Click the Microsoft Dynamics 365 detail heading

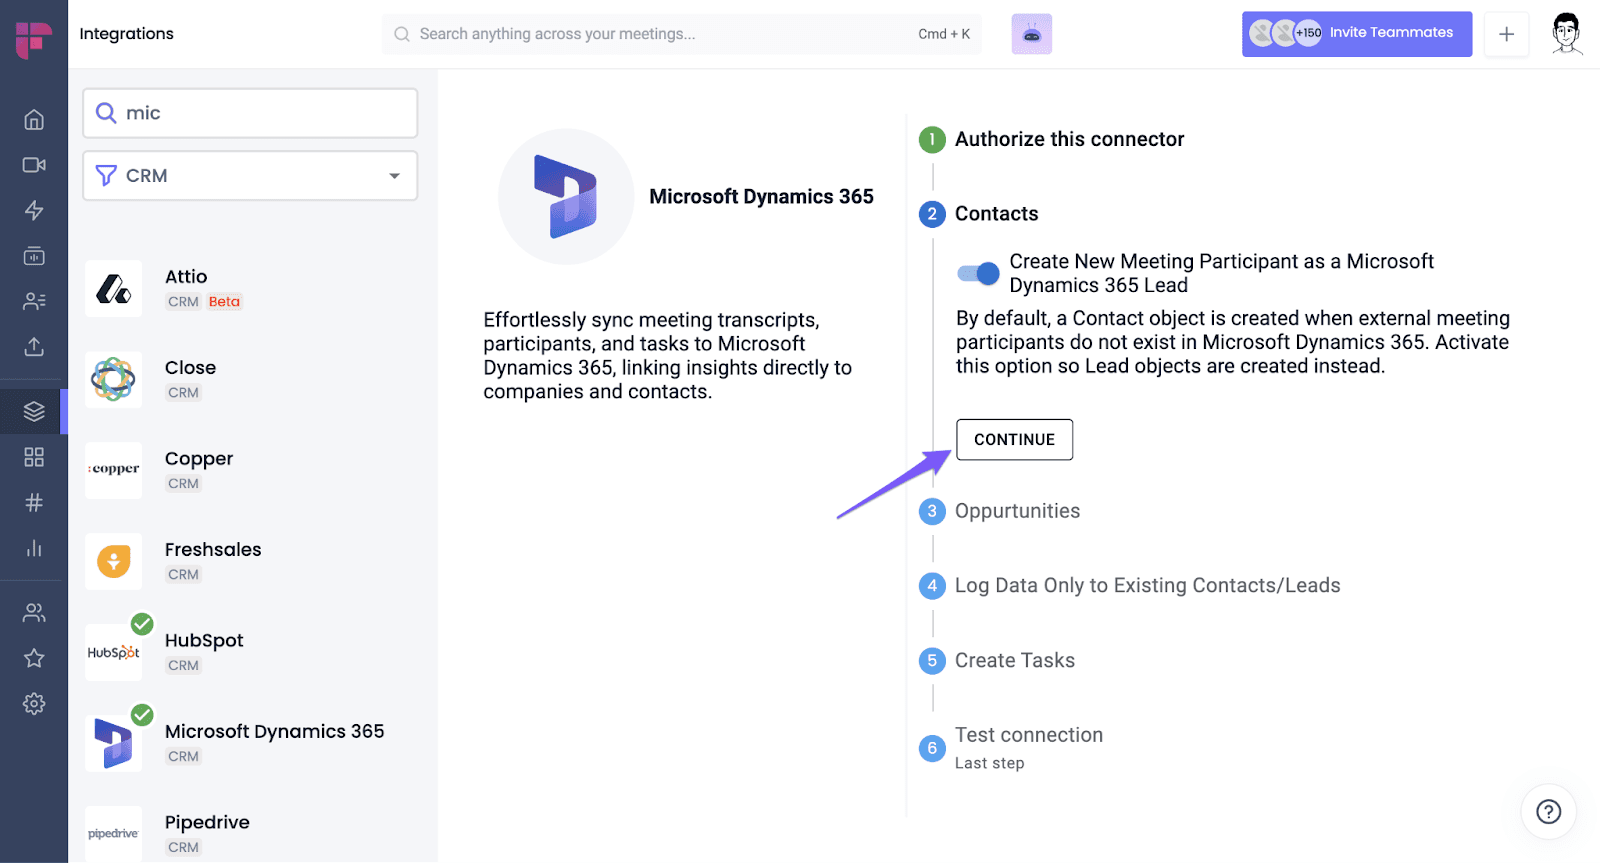pos(761,197)
